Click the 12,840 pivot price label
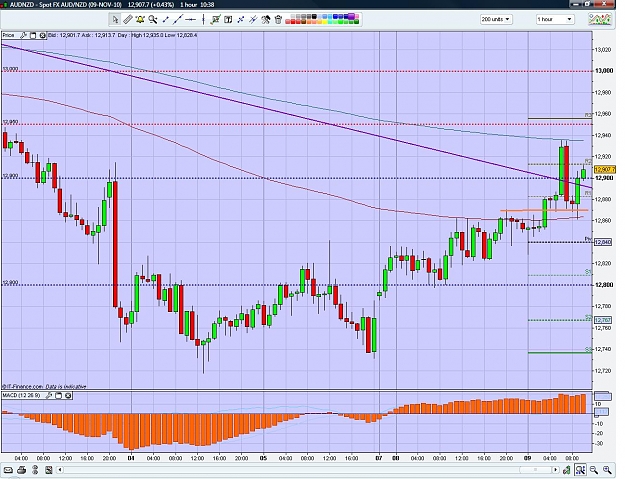The width and height of the screenshot is (625, 479). 603,242
